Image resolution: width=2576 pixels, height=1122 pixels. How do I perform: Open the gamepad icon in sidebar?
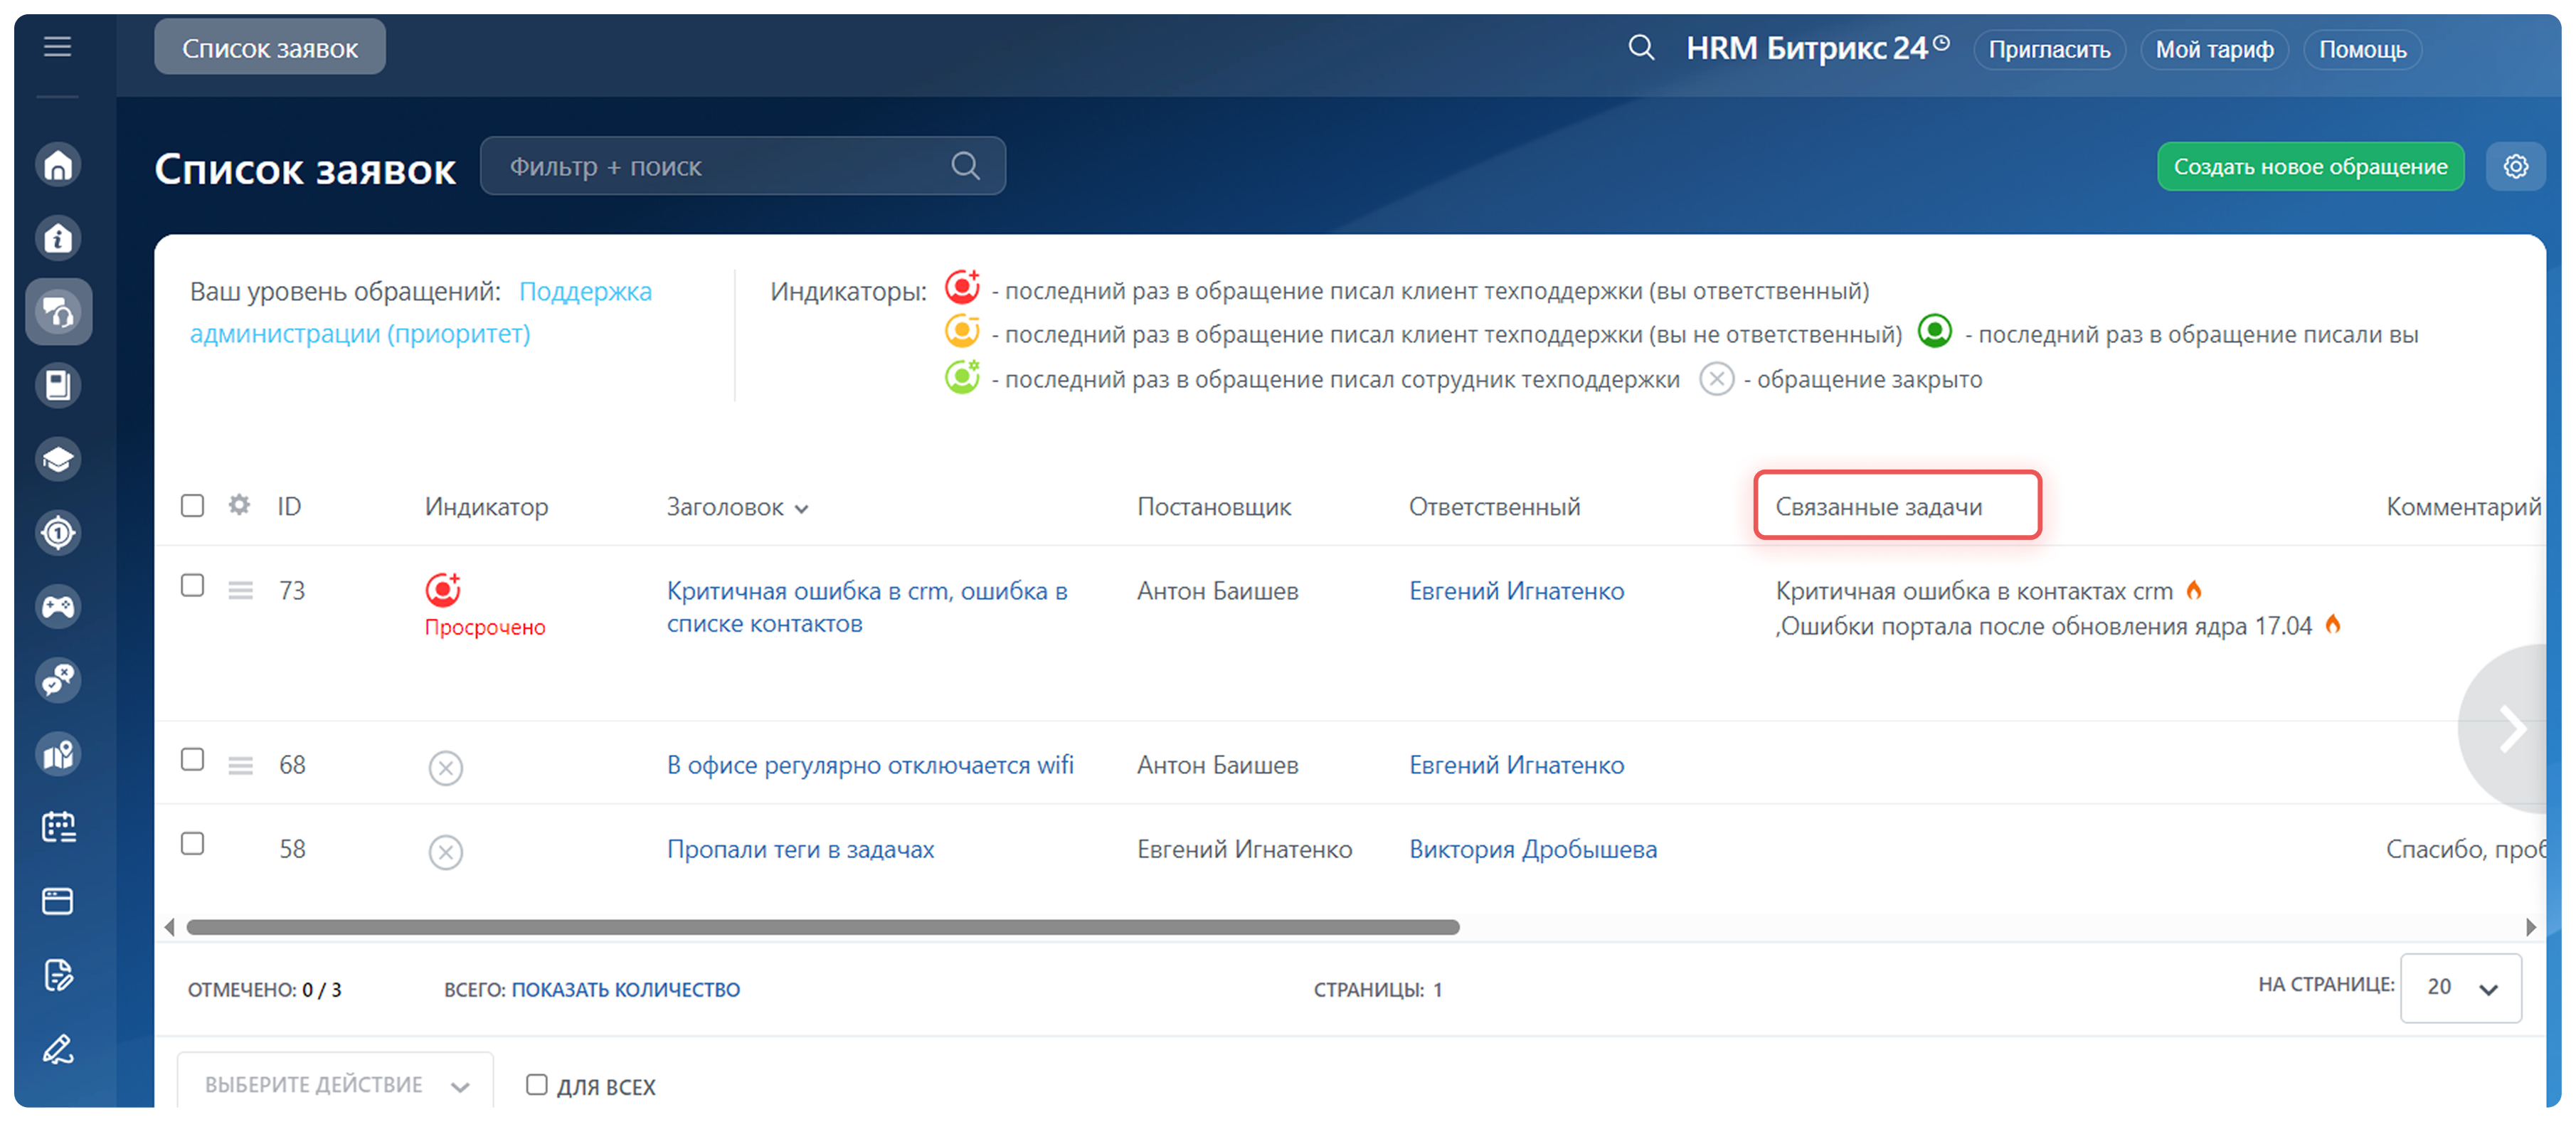(58, 606)
